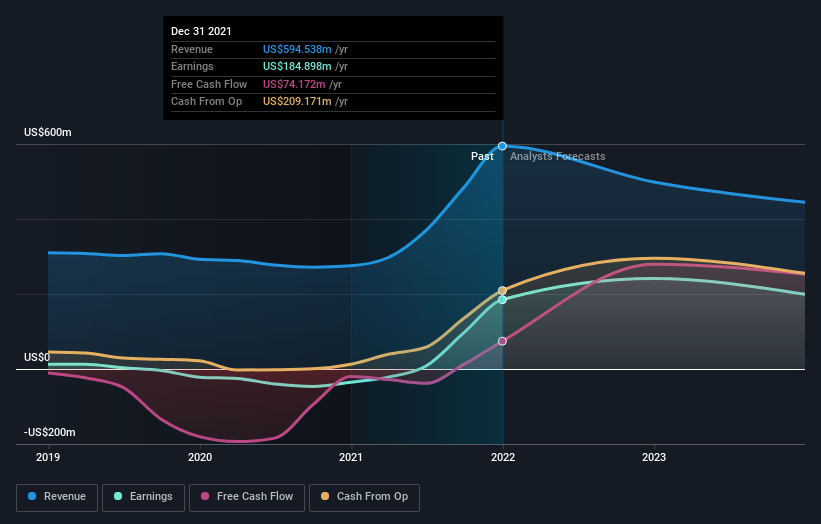This screenshot has height=524, width=821.
Task: Click the 2023 x-axis label
Action: click(x=654, y=457)
